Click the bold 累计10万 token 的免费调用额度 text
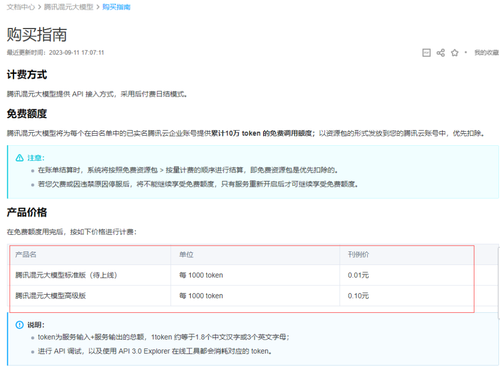This screenshot has width=500, height=369. tap(263, 133)
